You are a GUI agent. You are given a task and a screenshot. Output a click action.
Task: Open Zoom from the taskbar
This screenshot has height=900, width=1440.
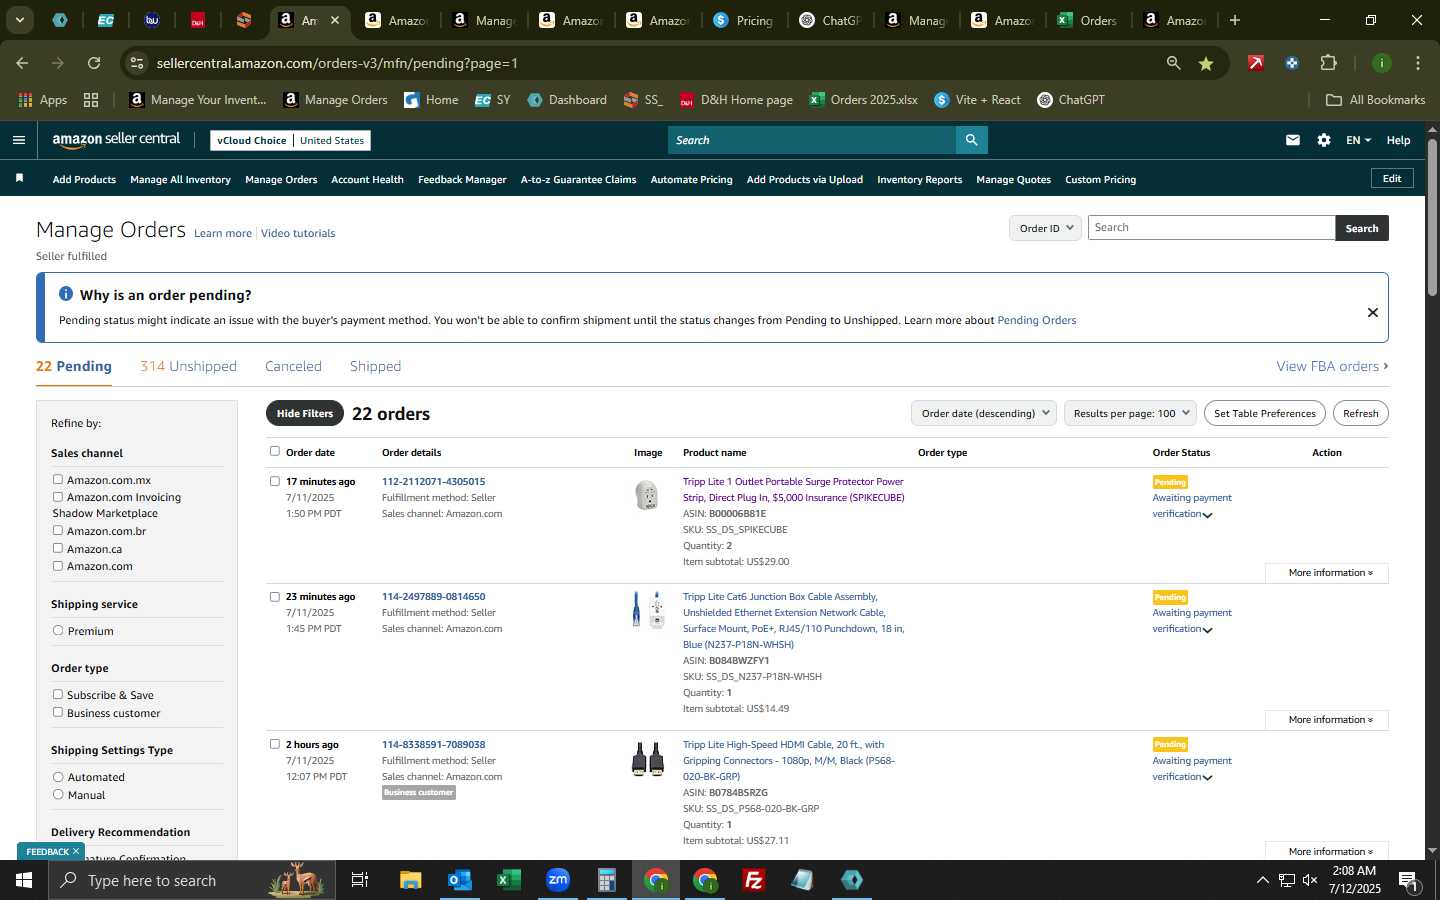point(558,880)
